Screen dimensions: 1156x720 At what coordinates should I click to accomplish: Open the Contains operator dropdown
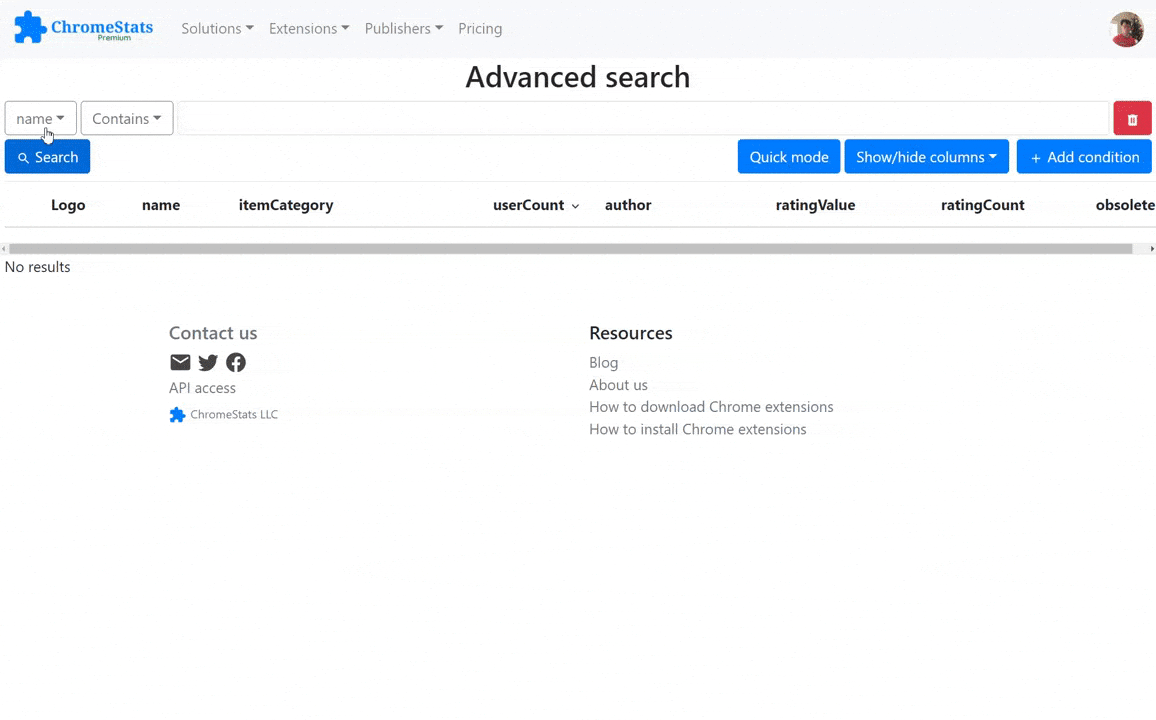pyautogui.click(x=127, y=119)
